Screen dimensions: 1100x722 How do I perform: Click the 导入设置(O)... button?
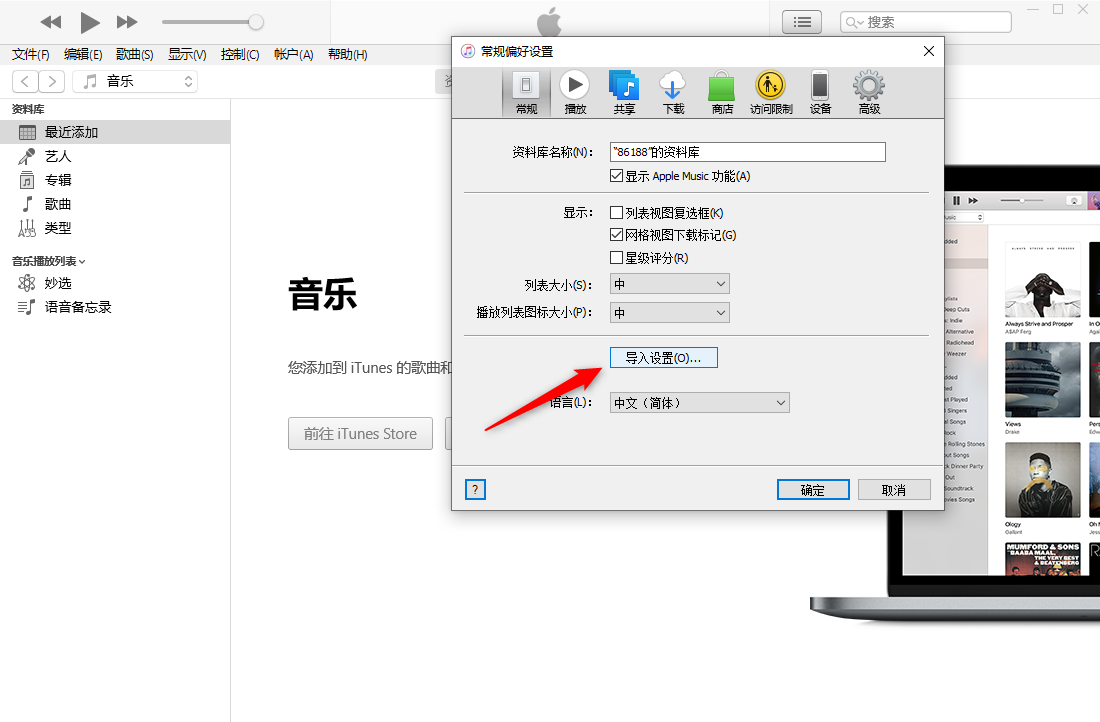point(664,358)
